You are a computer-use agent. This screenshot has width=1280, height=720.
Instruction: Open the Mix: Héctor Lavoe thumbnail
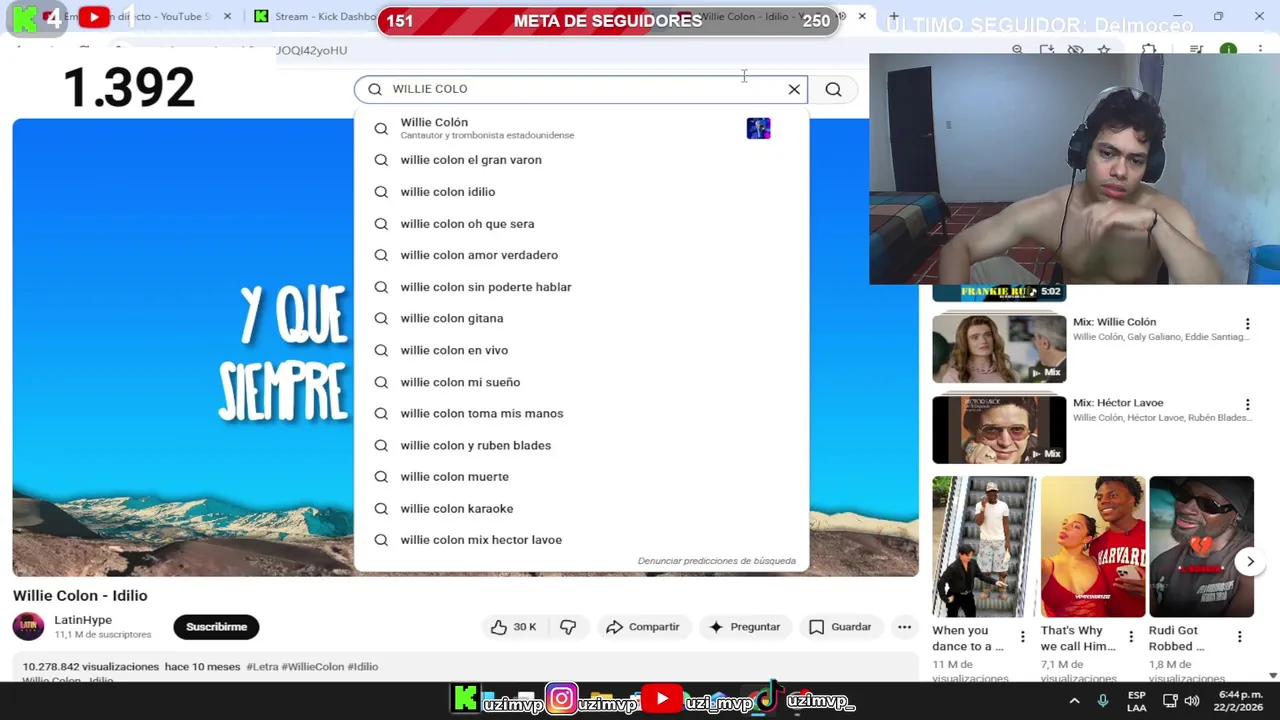coord(999,429)
